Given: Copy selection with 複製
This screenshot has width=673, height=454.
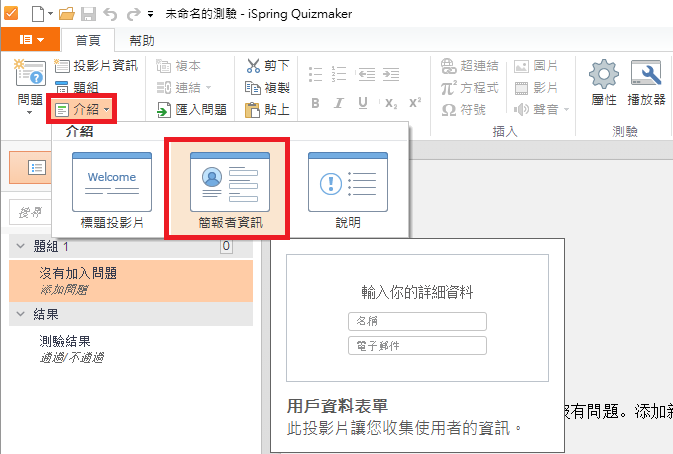Looking at the screenshot, I should (268, 88).
